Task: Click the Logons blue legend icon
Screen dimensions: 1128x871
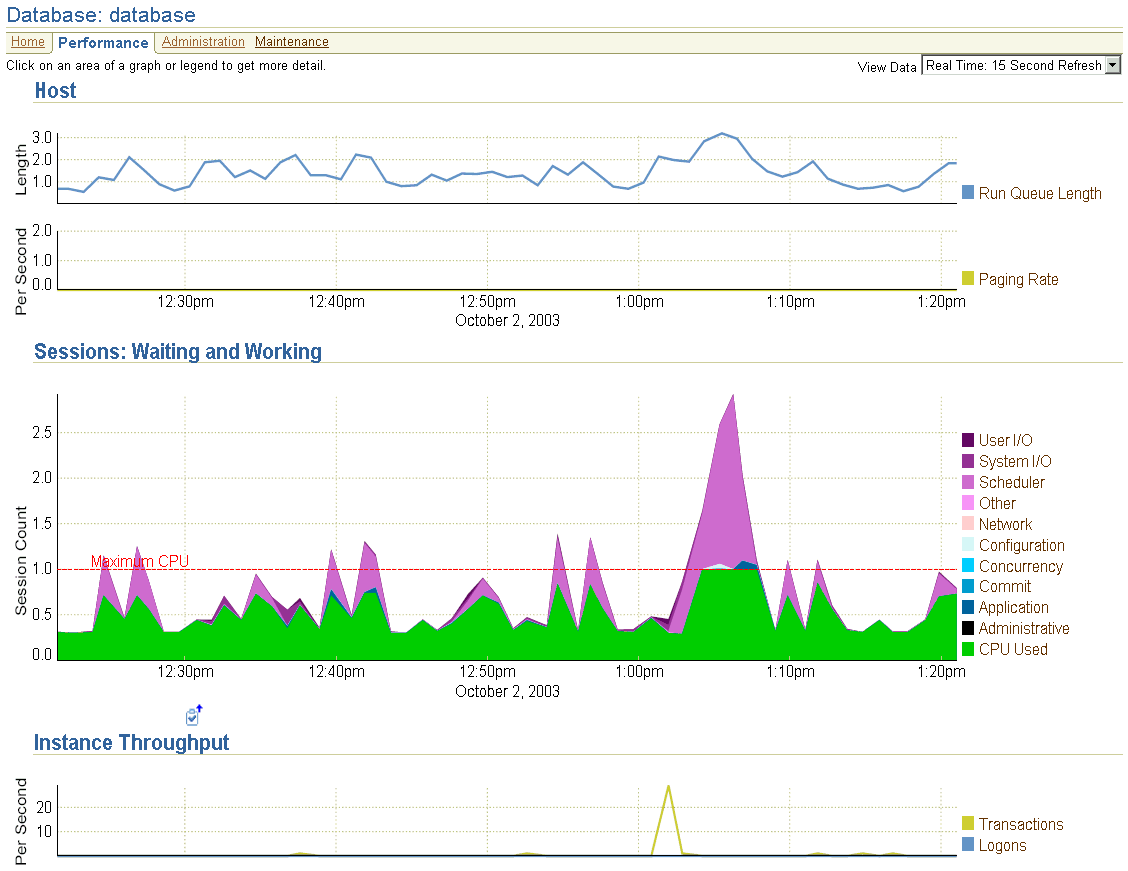Action: (966, 845)
